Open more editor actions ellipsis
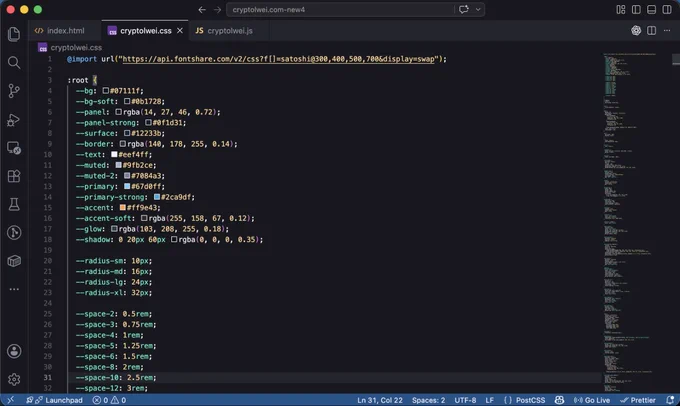The width and height of the screenshot is (680, 406). (667, 30)
